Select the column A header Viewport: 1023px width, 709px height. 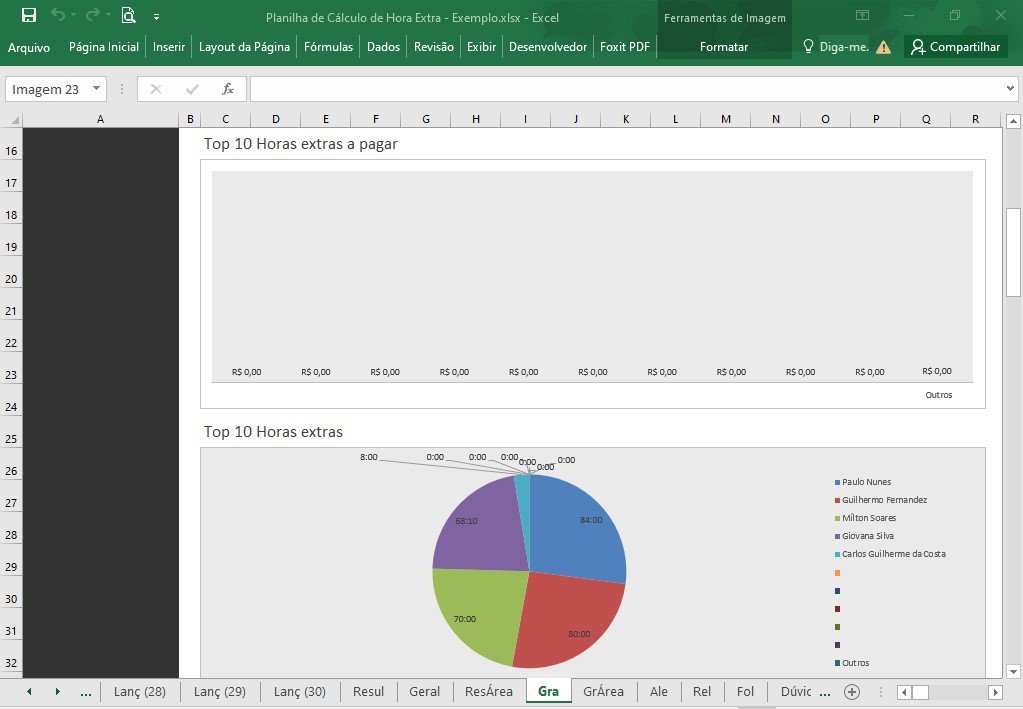point(100,119)
